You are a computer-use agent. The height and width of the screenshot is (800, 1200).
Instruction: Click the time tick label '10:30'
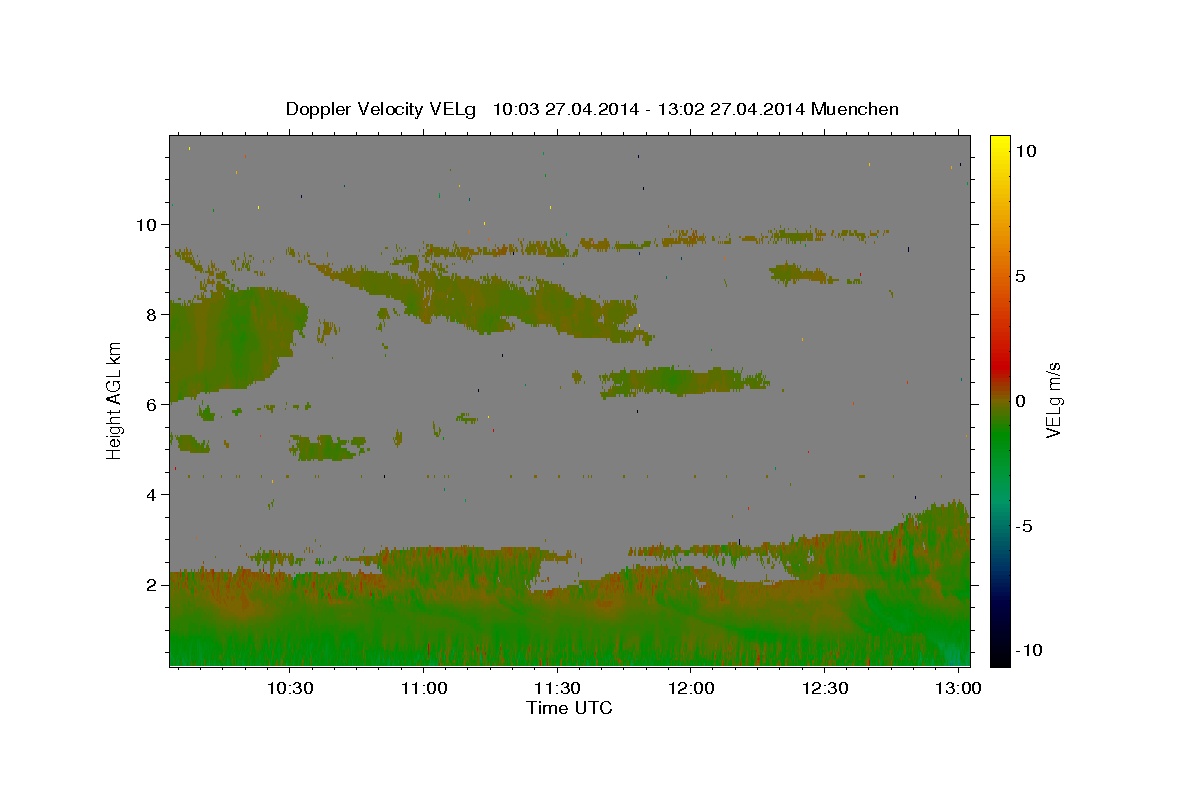(x=289, y=689)
